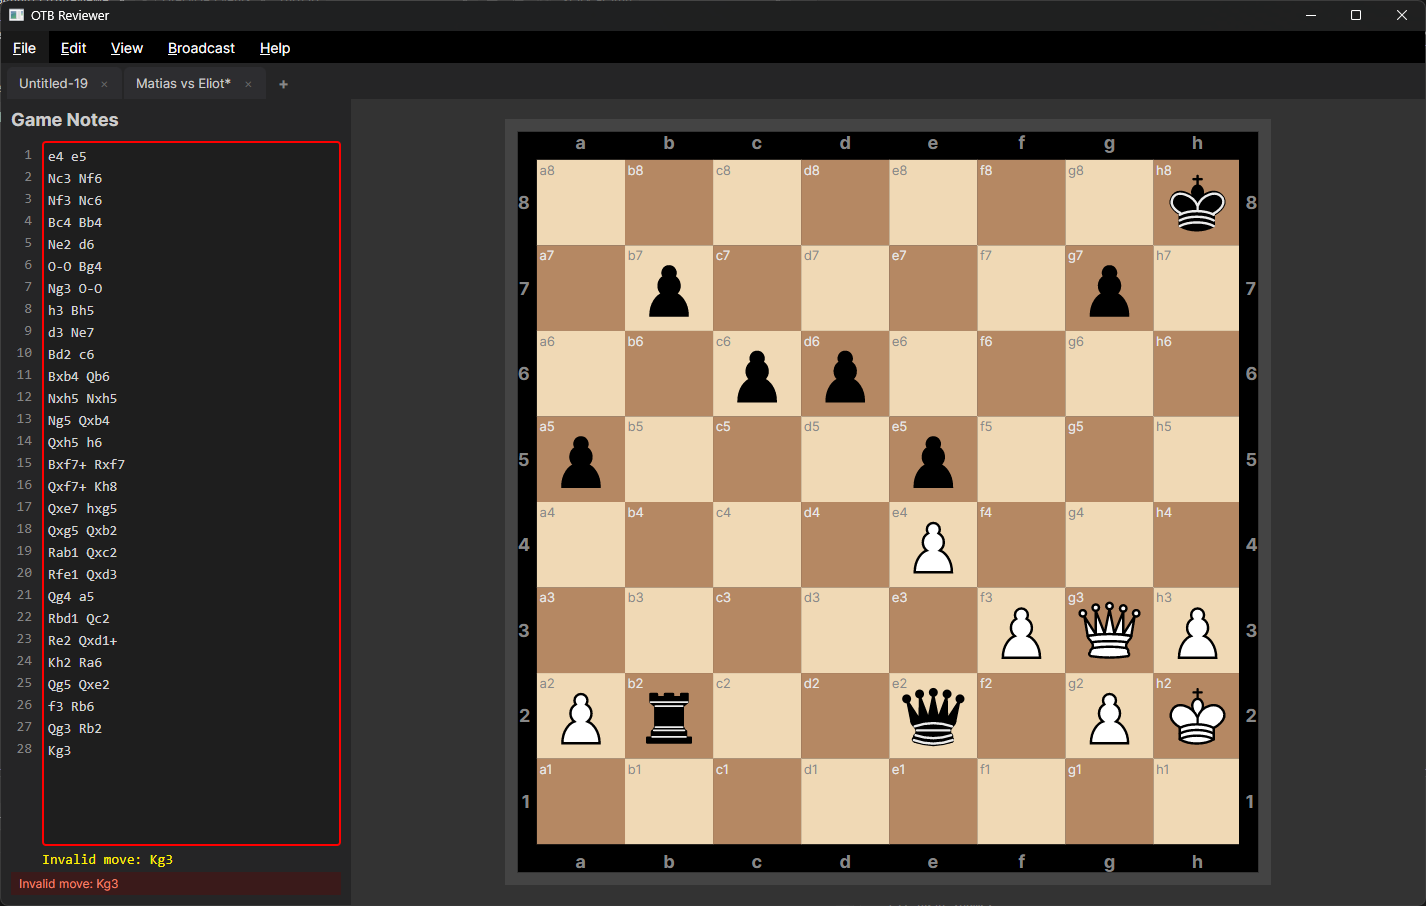Select the black queen on e2
1426x906 pixels.
pyautogui.click(x=933, y=715)
